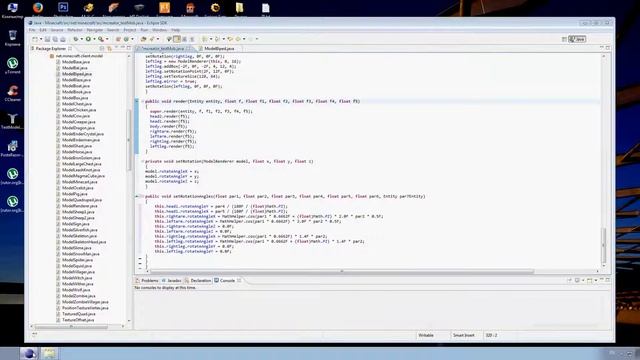Click Collapse All in Package Explorer
This screenshot has width=640, height=360.
[102, 48]
